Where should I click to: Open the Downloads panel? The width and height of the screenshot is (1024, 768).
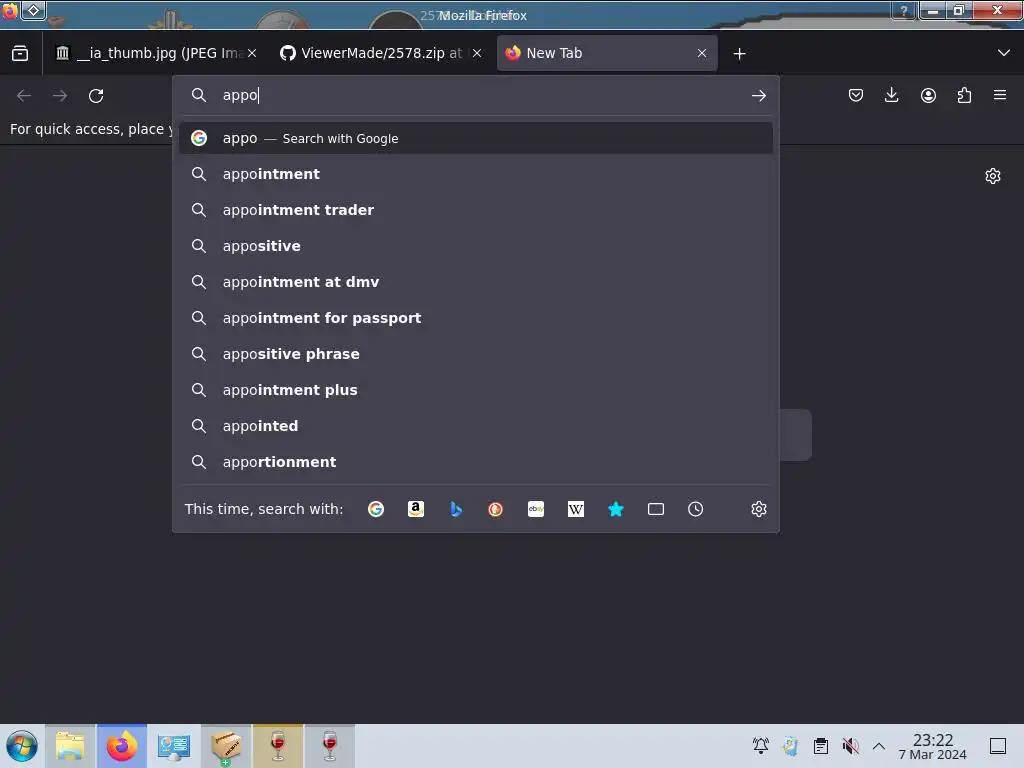point(891,95)
